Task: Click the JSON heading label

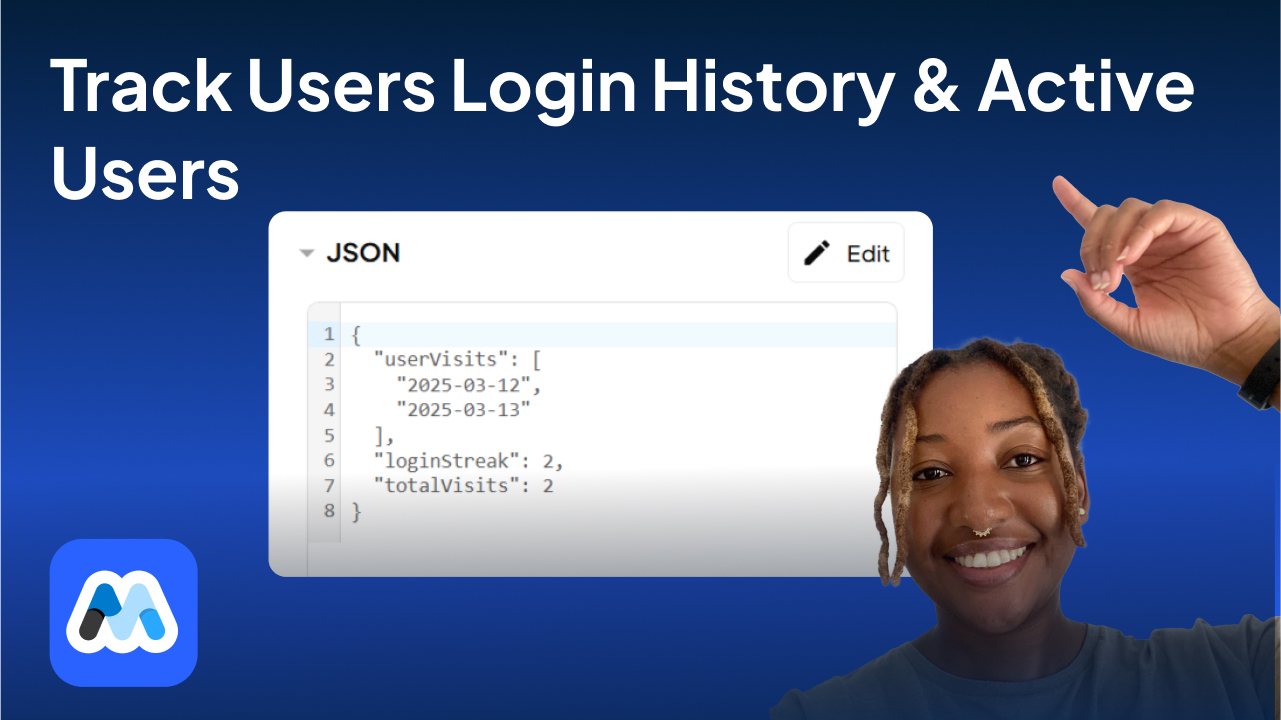Action: point(363,253)
